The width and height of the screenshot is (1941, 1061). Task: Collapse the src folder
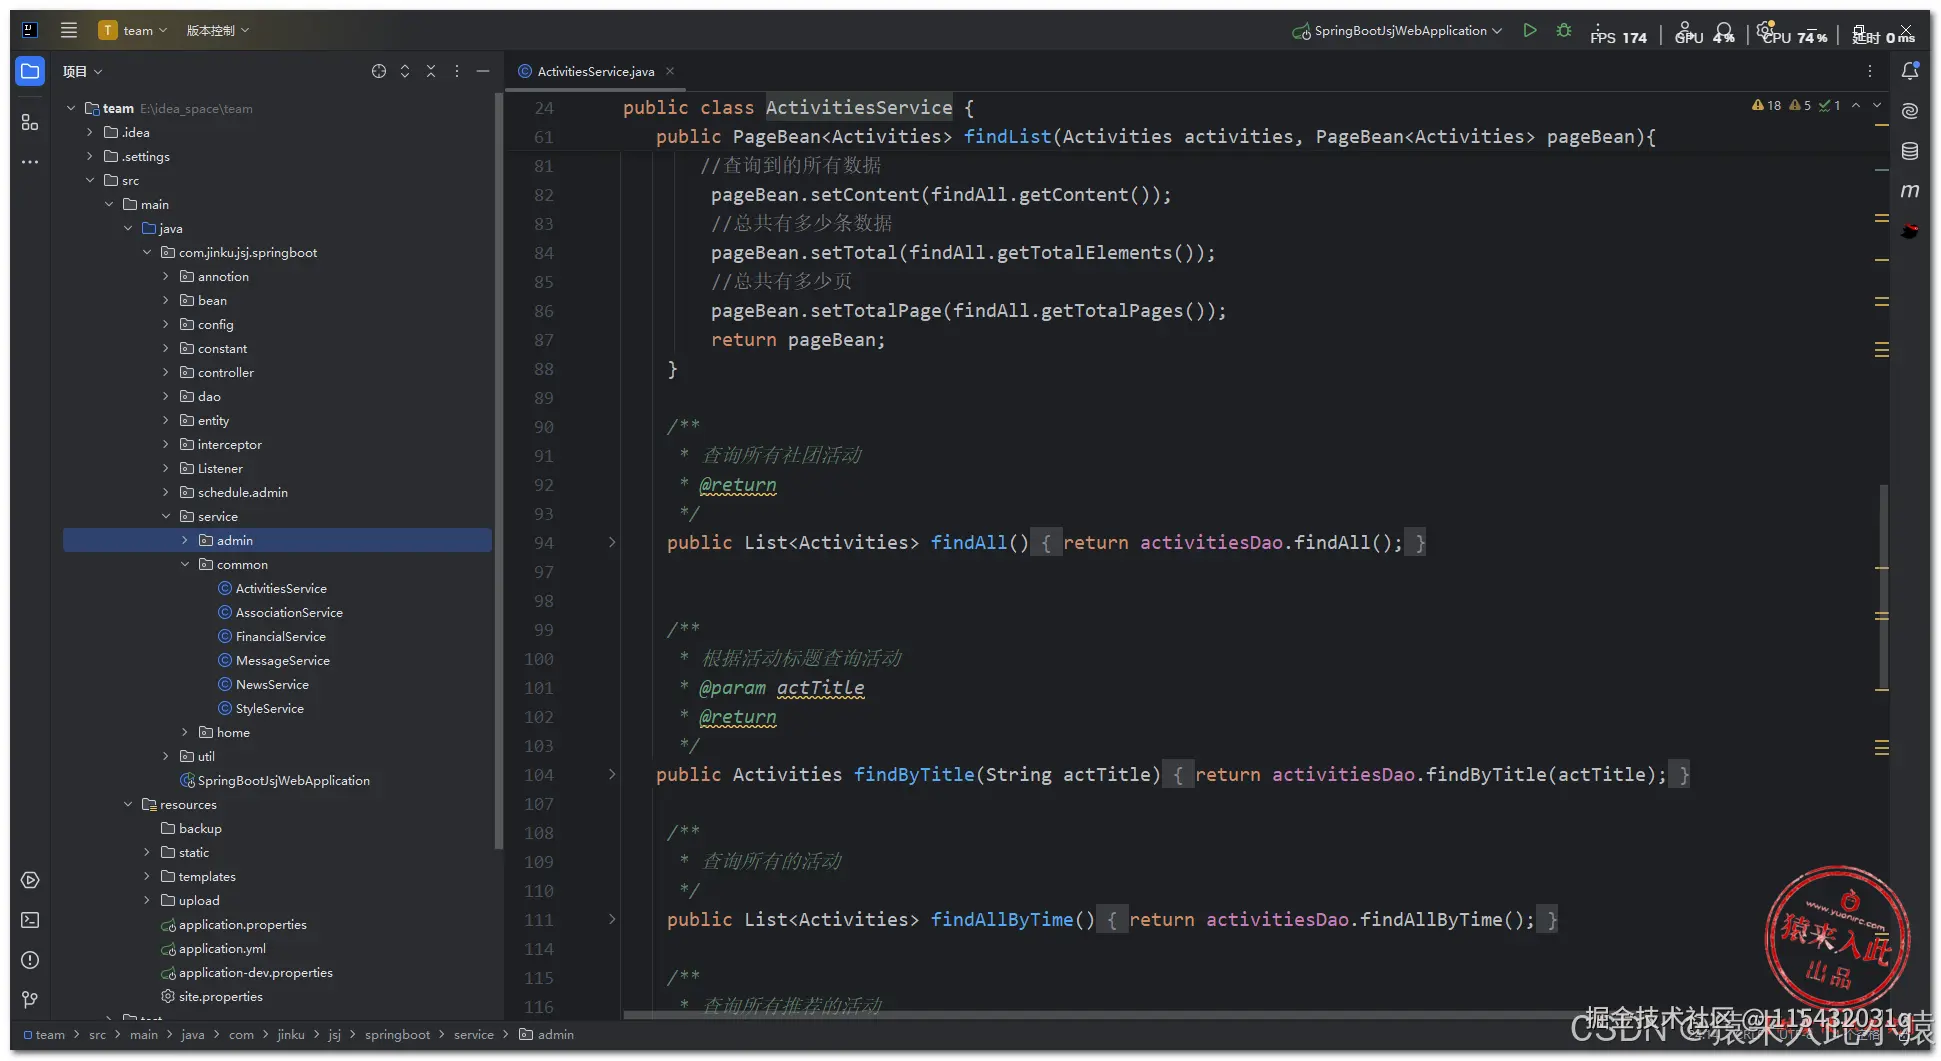90,180
